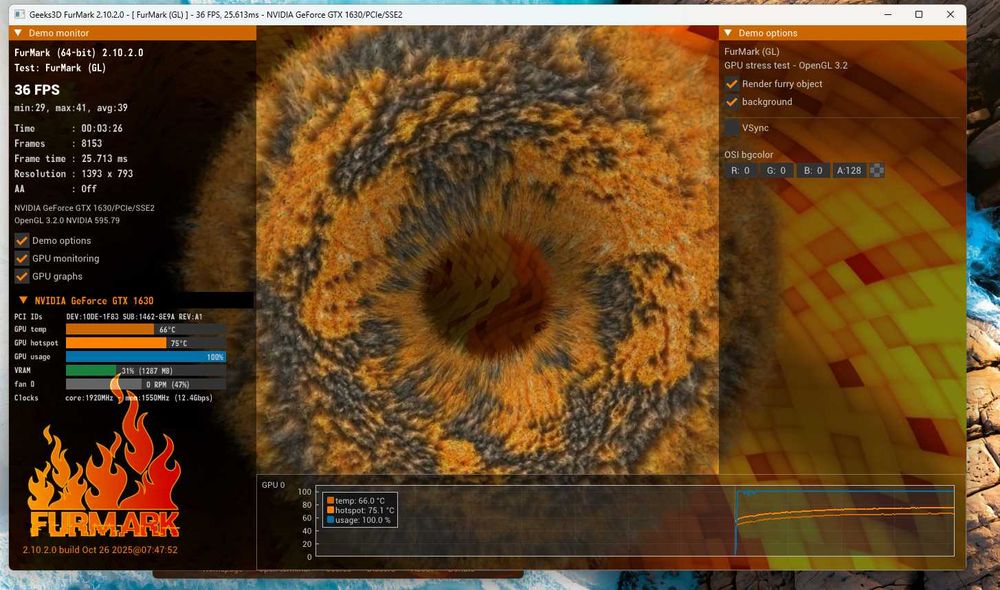Click the blue usage legend marker in graph
Image resolution: width=1000 pixels, height=590 pixels.
(330, 520)
